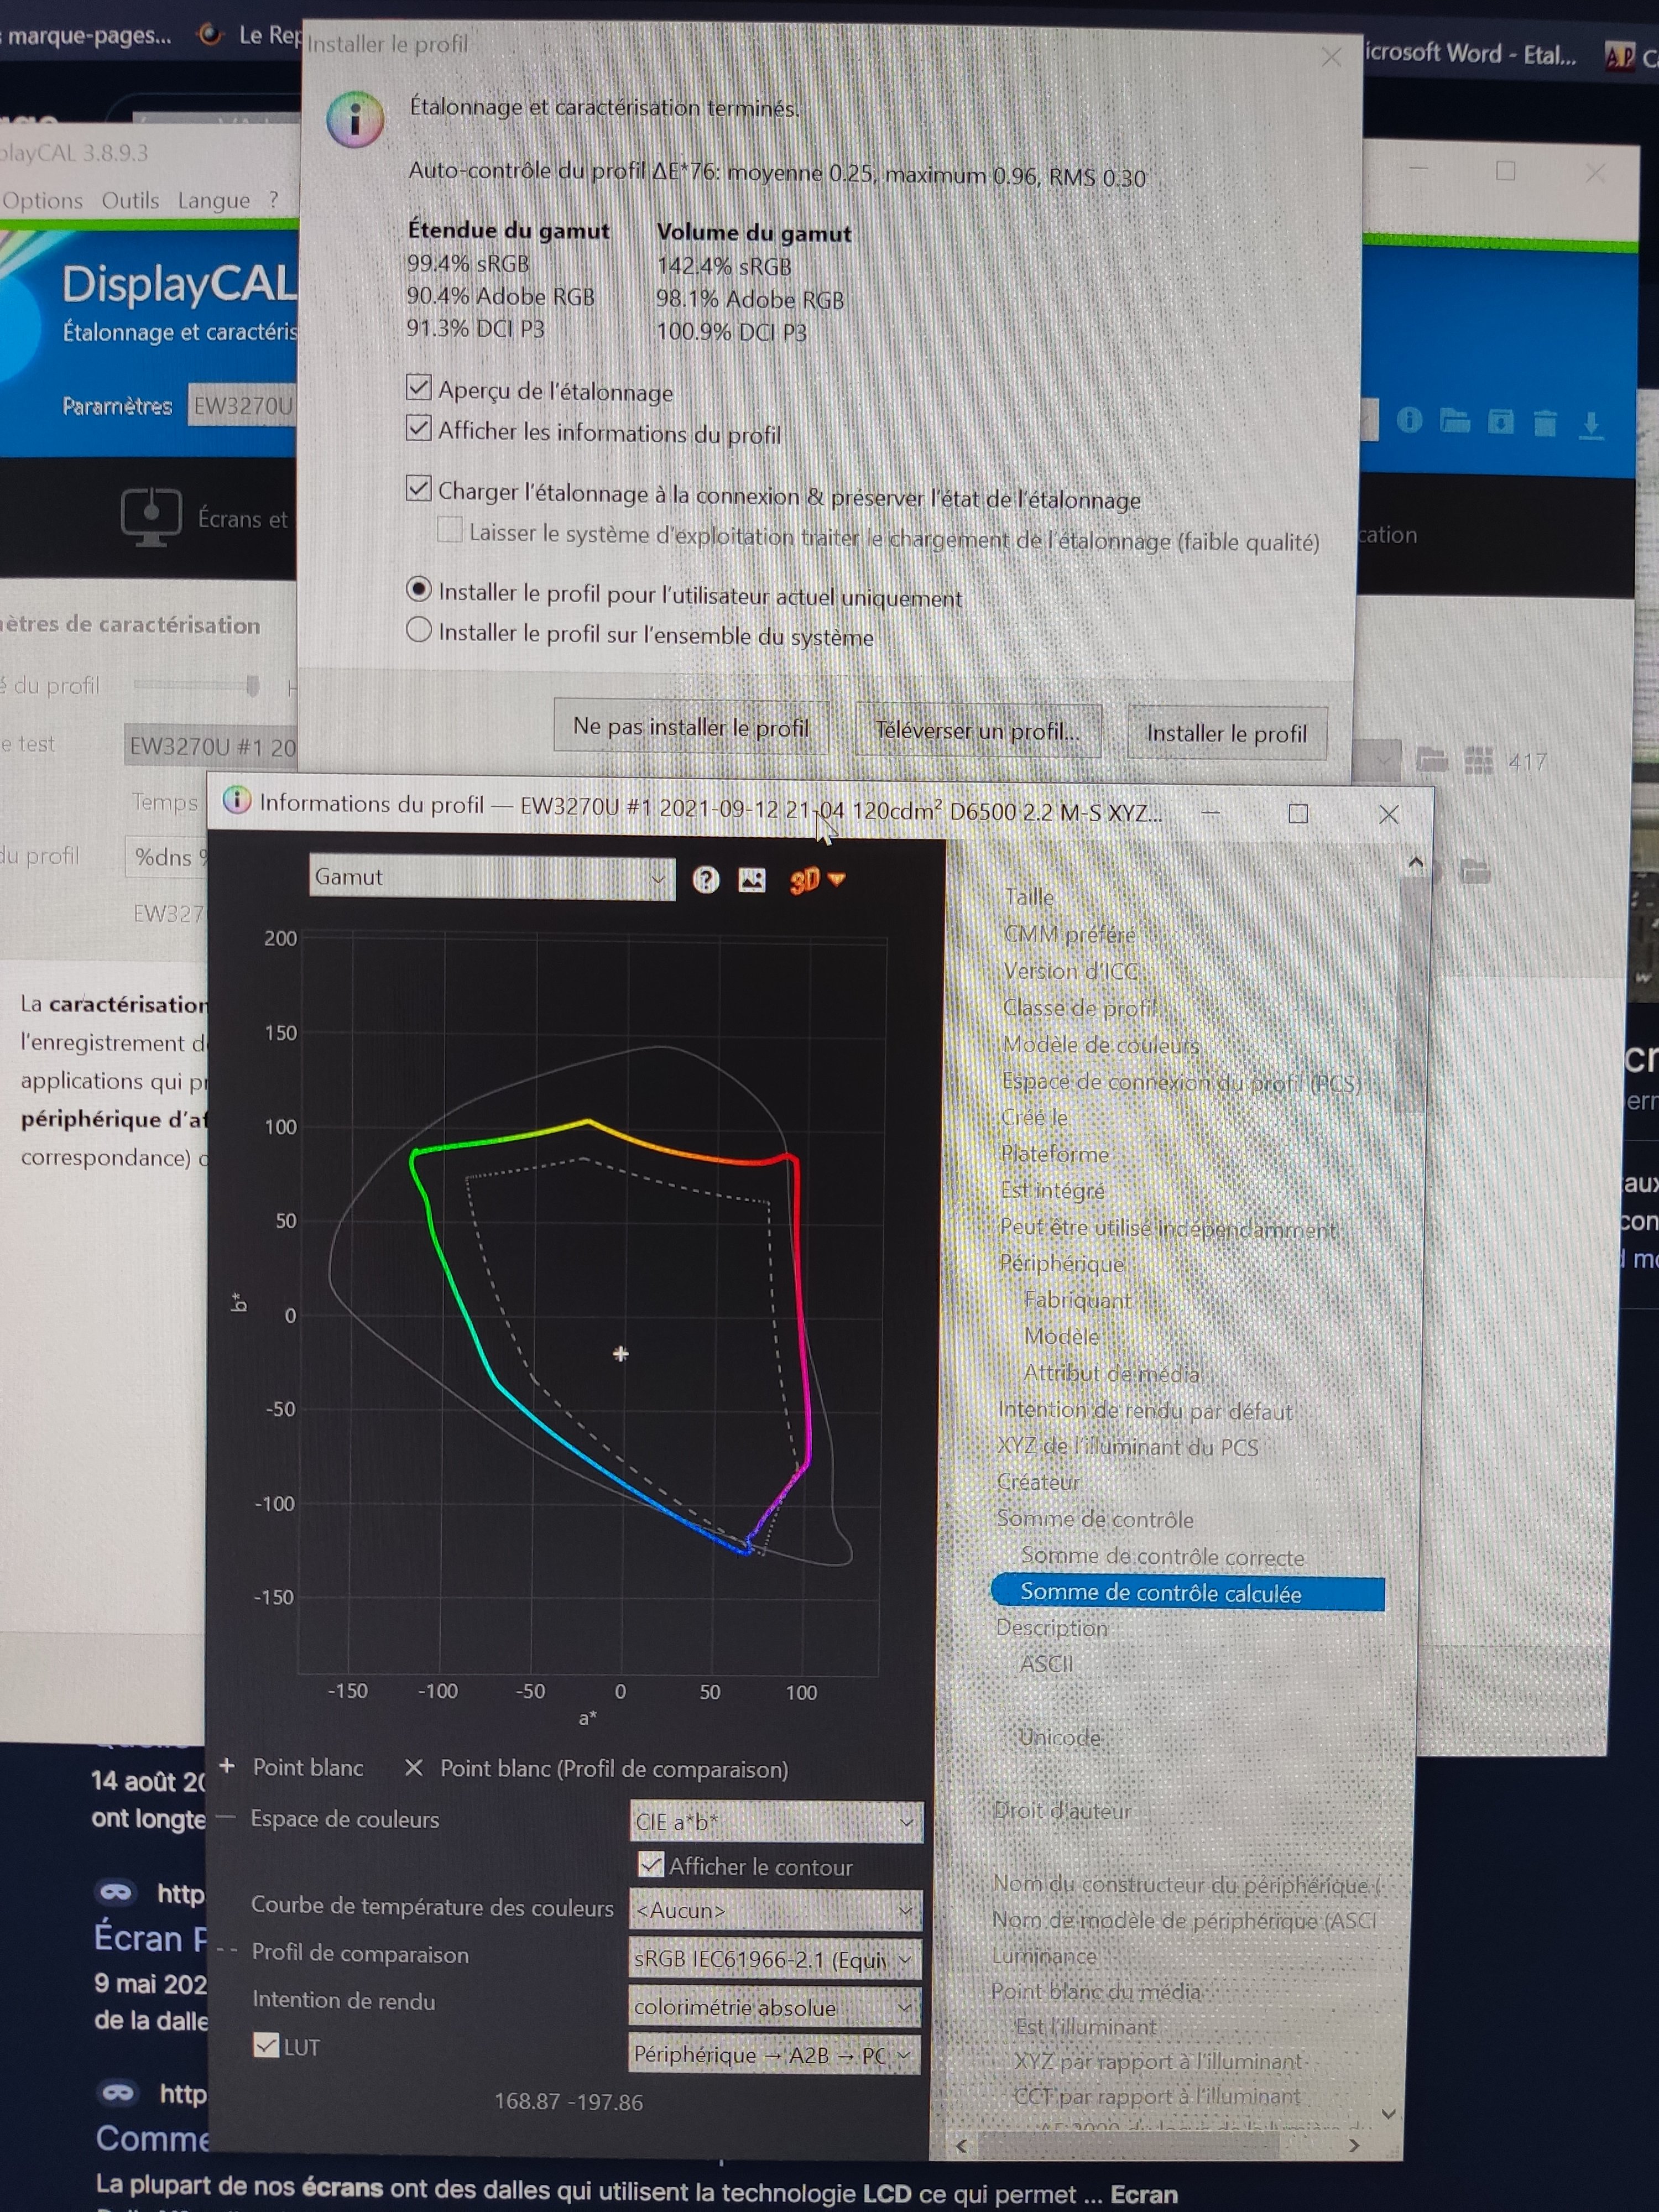1659x2212 pixels.
Task: Click the Installer le profil button
Action: coord(1226,733)
